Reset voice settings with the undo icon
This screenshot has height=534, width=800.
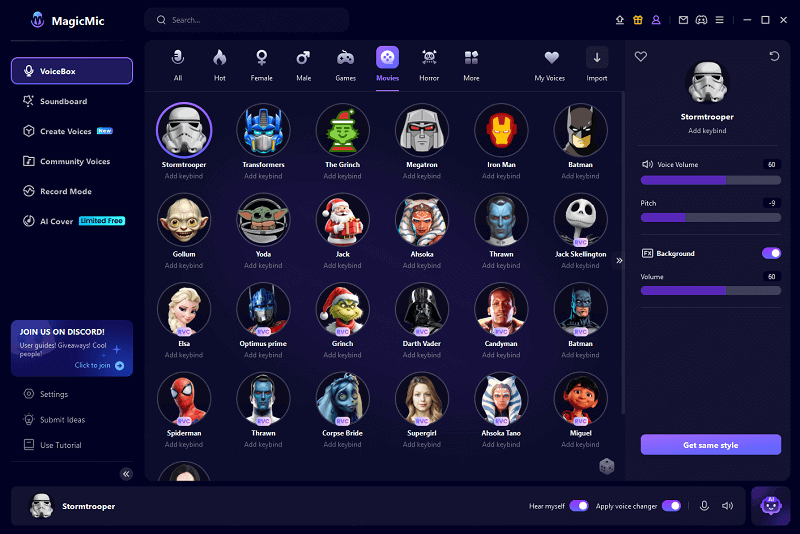pyautogui.click(x=774, y=57)
